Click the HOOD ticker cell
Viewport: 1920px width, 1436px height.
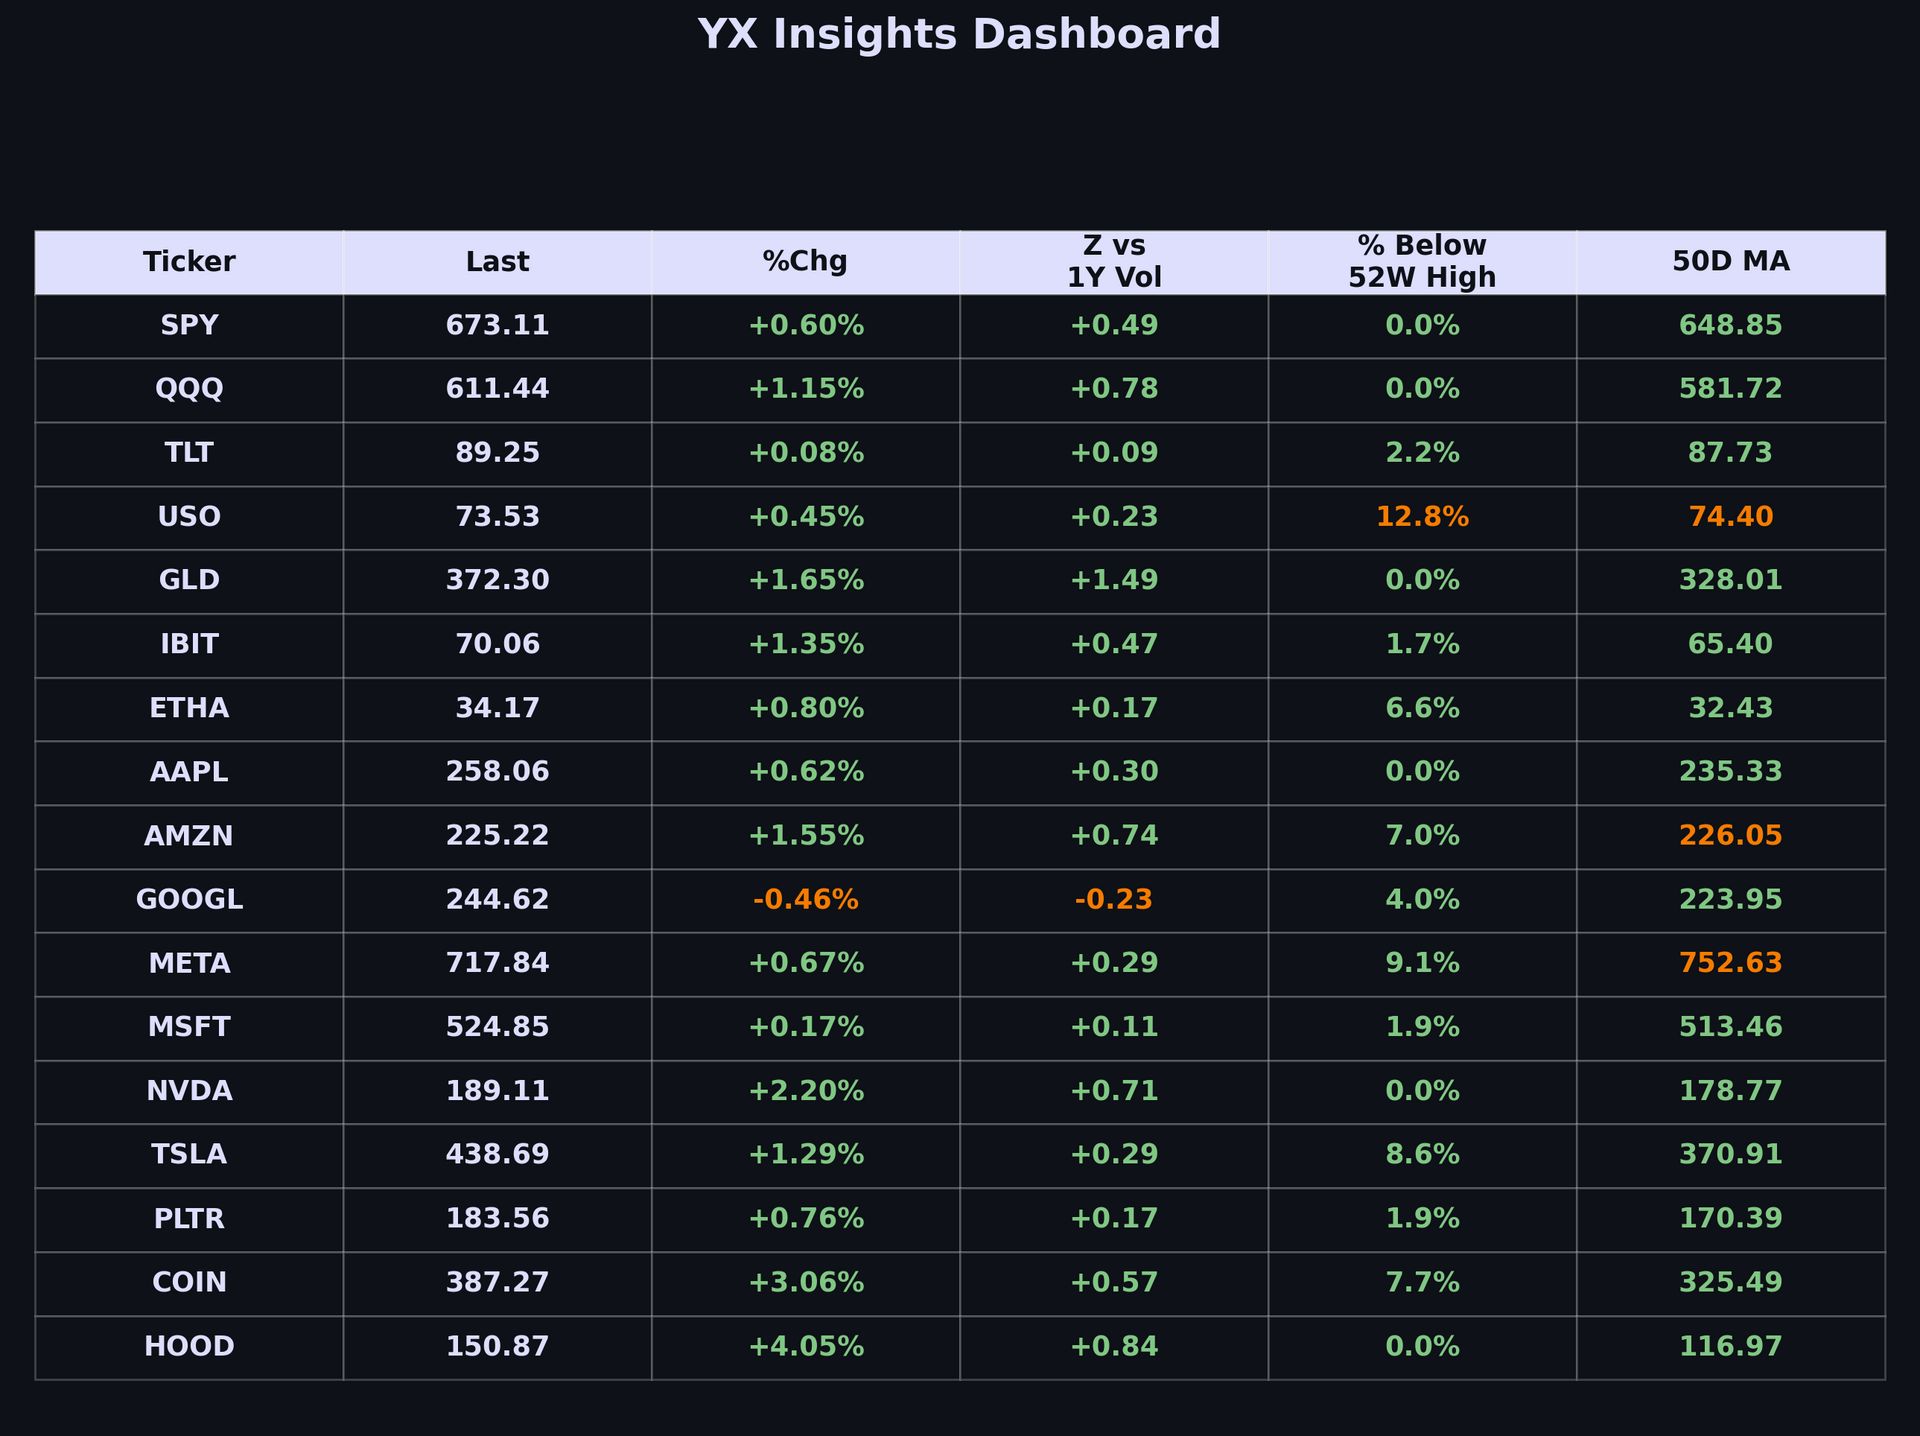click(x=189, y=1347)
